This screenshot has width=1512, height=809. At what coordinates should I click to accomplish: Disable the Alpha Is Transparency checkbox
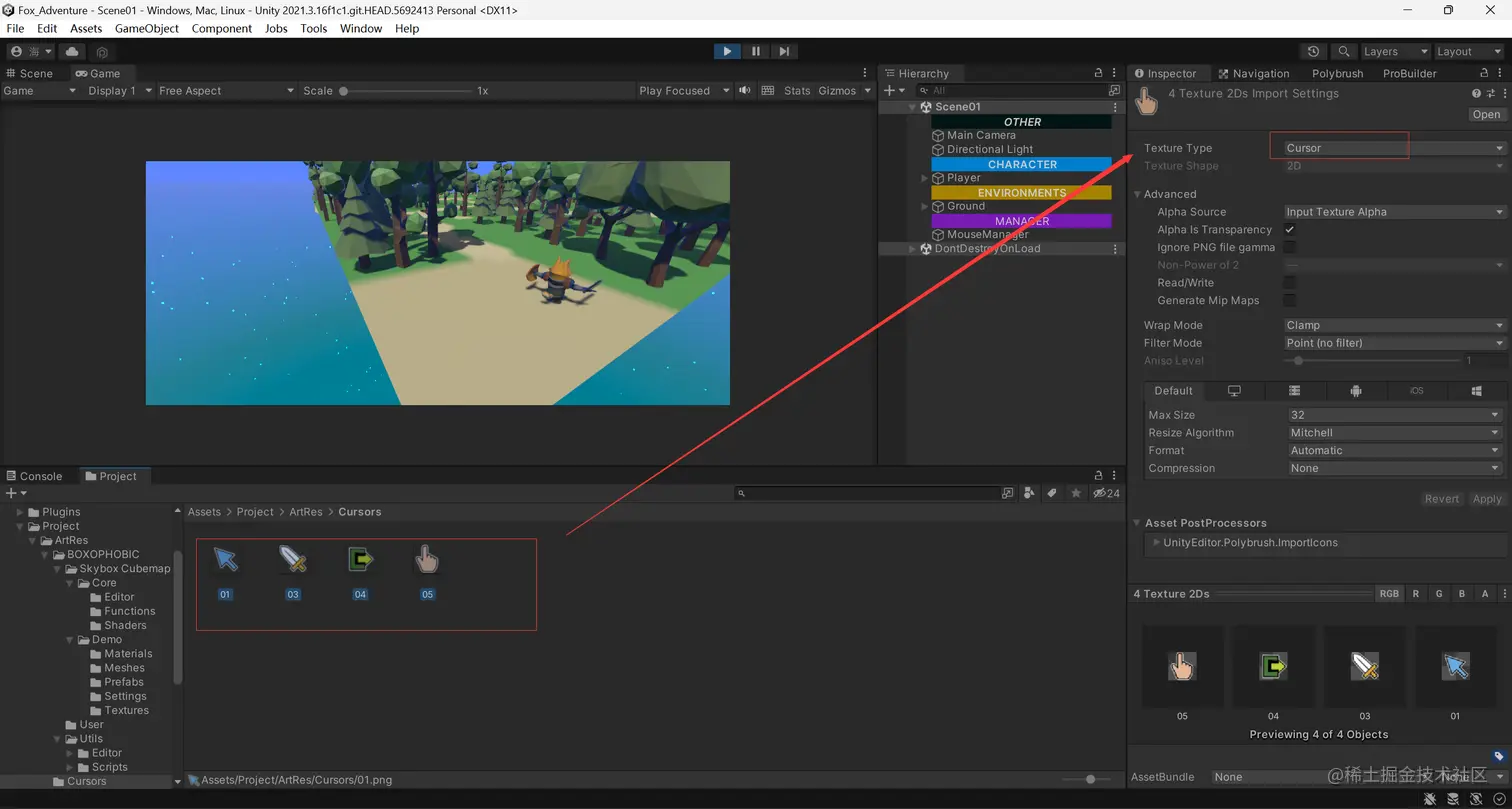coord(1290,229)
